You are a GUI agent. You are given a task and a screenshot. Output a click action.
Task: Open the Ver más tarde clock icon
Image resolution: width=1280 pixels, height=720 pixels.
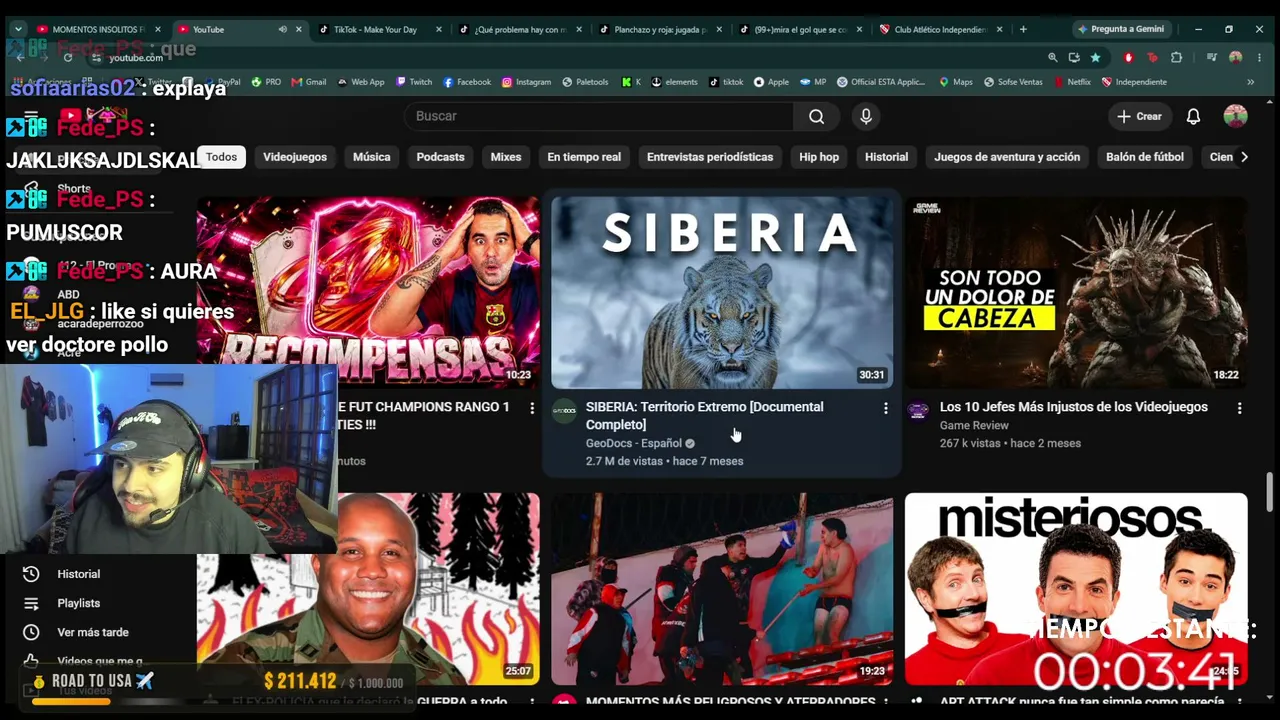[31, 632]
